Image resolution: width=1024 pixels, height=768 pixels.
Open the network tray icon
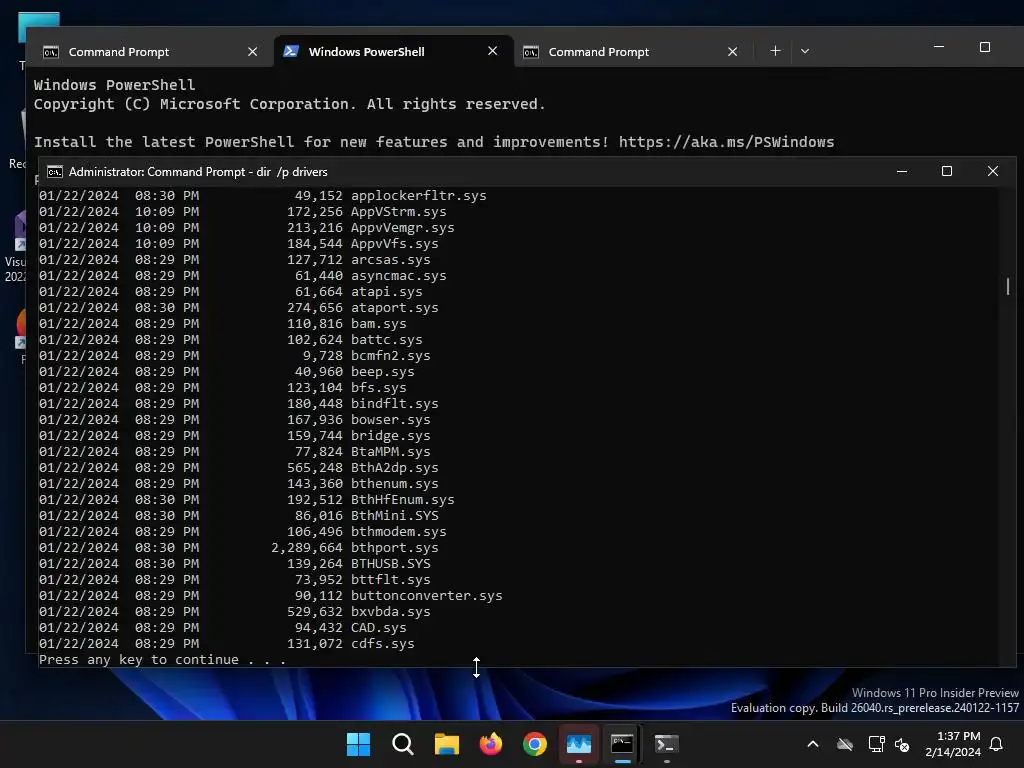pos(876,744)
